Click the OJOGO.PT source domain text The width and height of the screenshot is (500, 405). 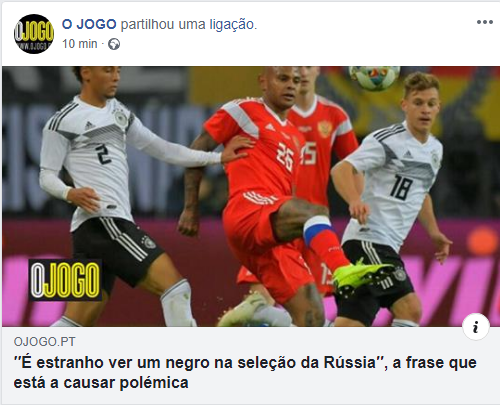[45, 342]
